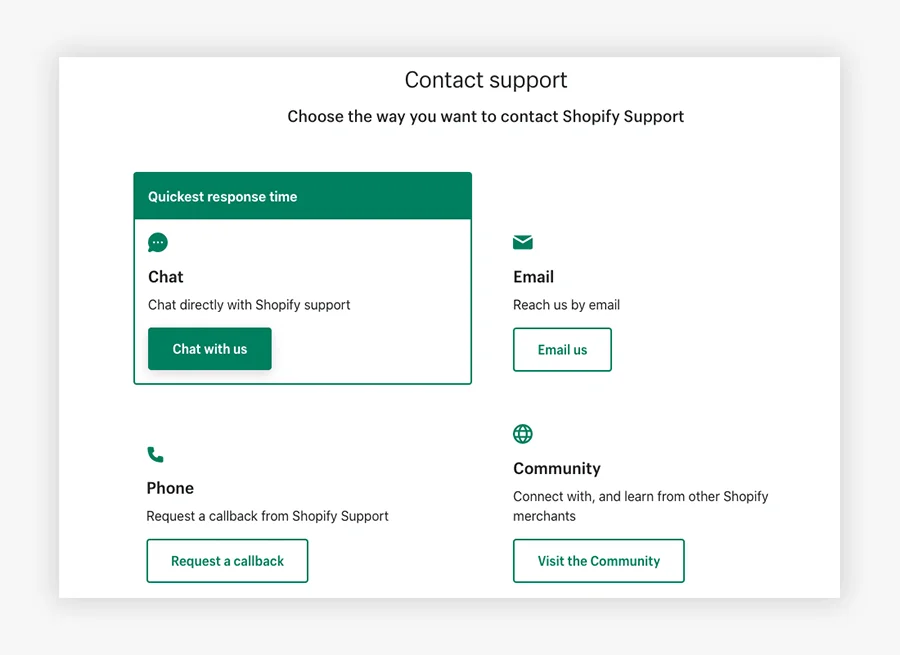The image size is (900, 655).
Task: Click the globe icon above Community
Action: pyautogui.click(x=522, y=433)
